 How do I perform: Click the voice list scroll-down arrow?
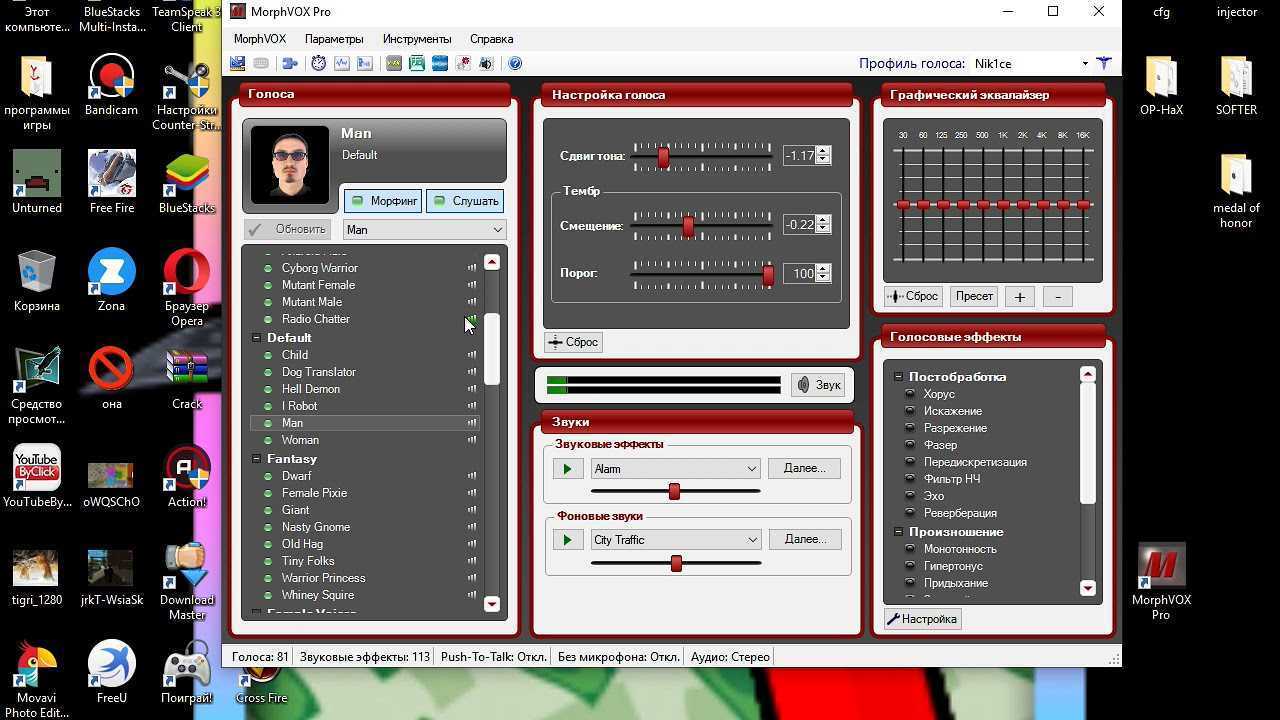click(x=491, y=604)
